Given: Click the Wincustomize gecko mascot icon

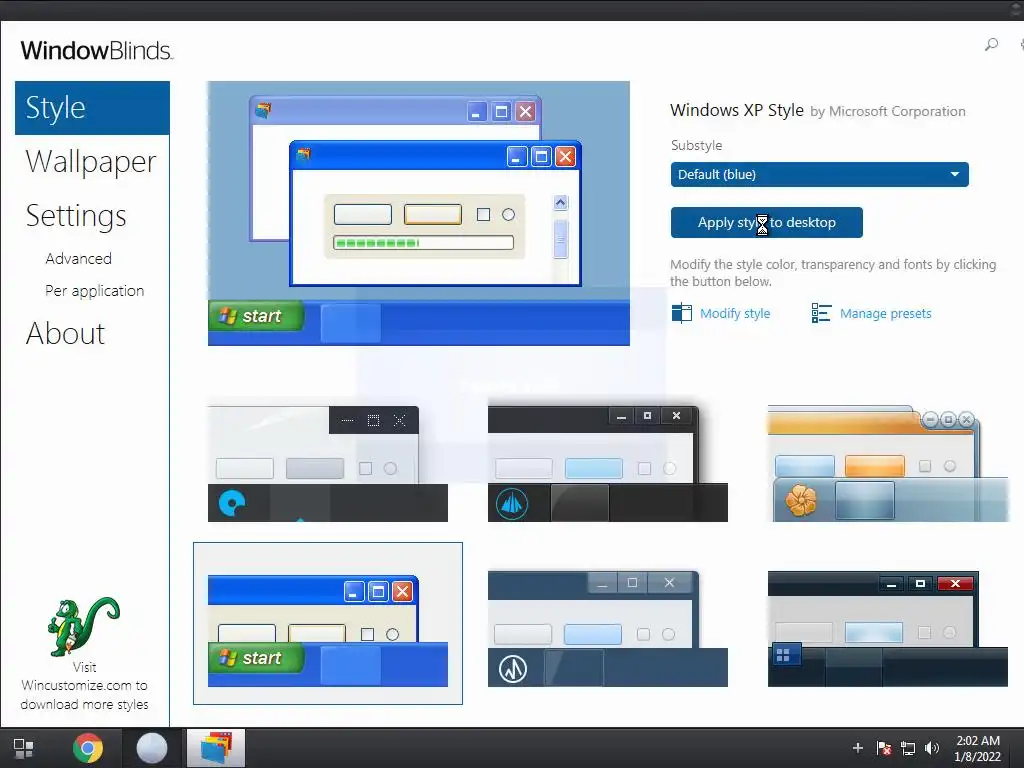Looking at the screenshot, I should pos(84,626).
